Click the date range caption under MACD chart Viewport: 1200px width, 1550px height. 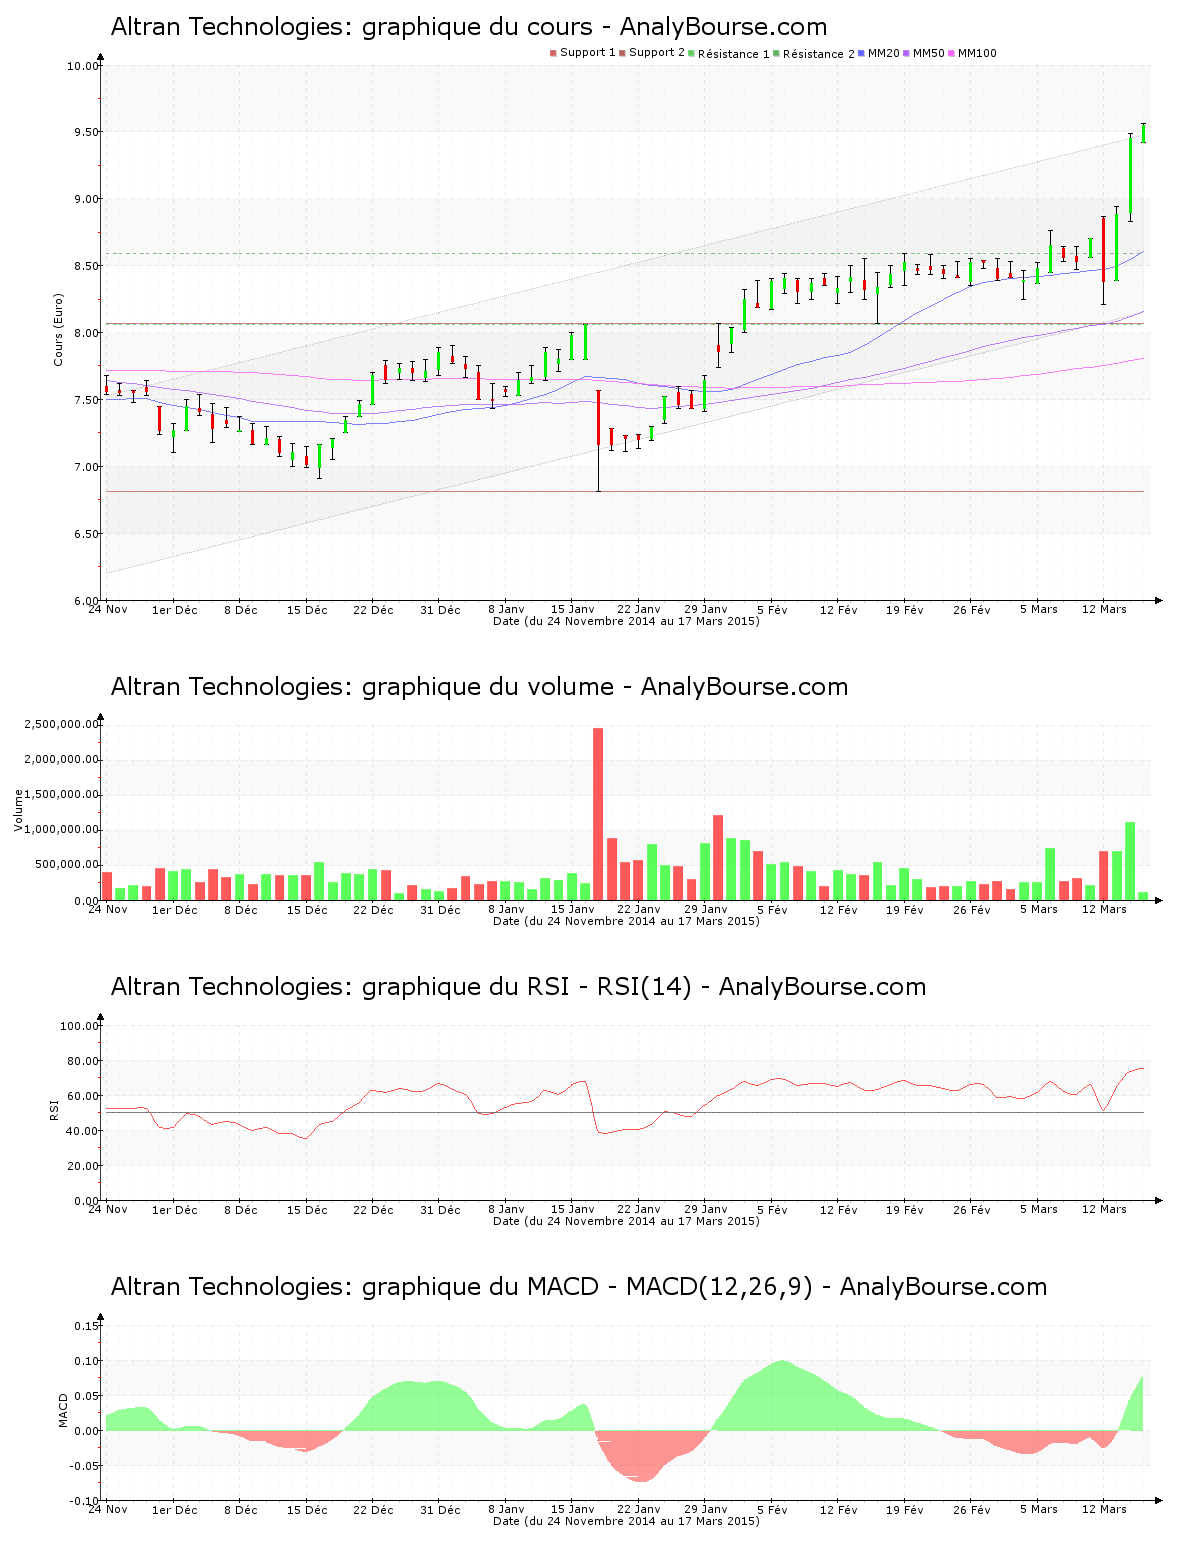pos(626,1521)
